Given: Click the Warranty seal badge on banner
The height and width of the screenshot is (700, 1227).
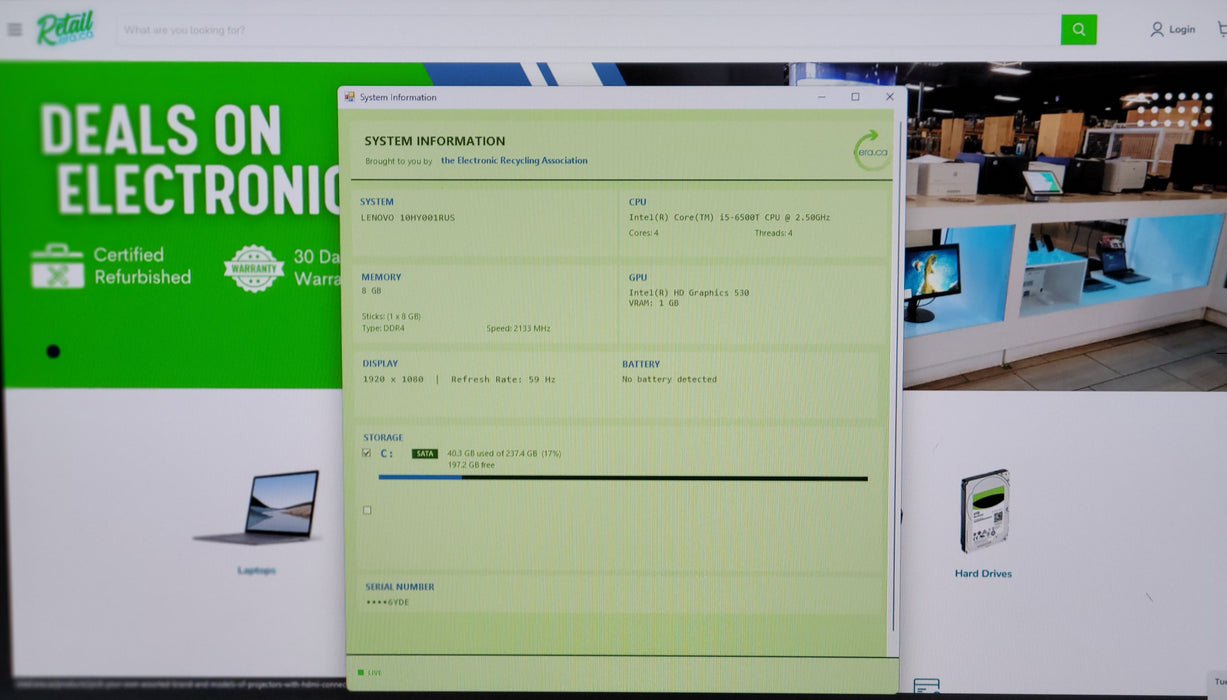Looking at the screenshot, I should (253, 268).
